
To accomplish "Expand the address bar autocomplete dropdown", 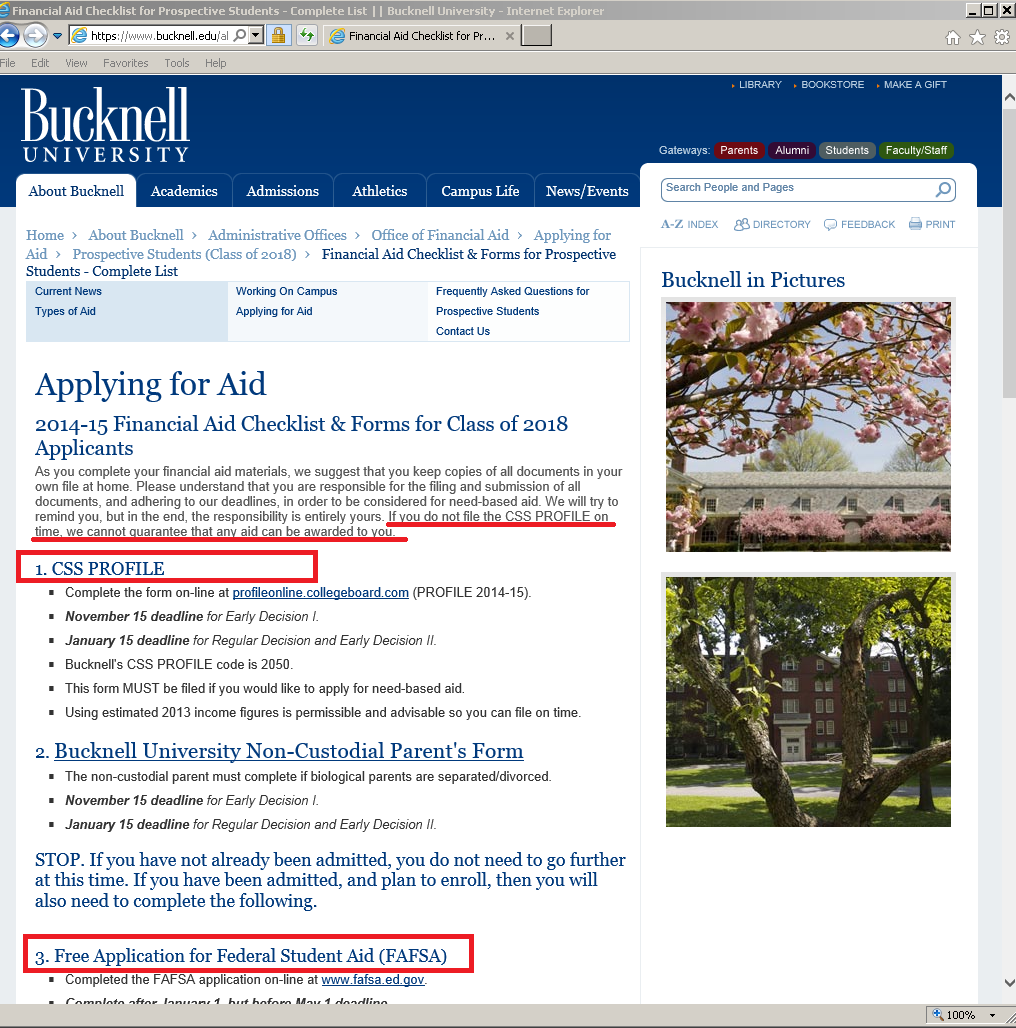I will pos(256,36).
